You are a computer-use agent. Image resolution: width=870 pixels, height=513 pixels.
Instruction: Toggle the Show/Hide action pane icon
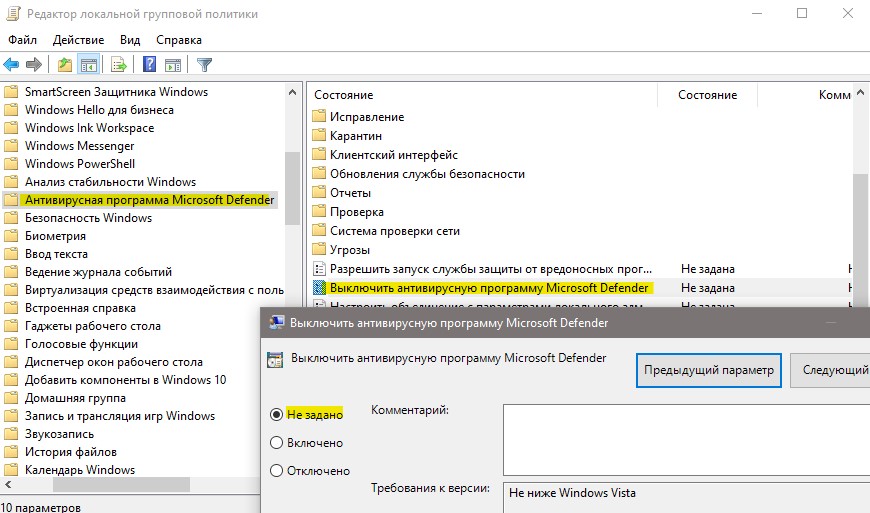[x=173, y=65]
